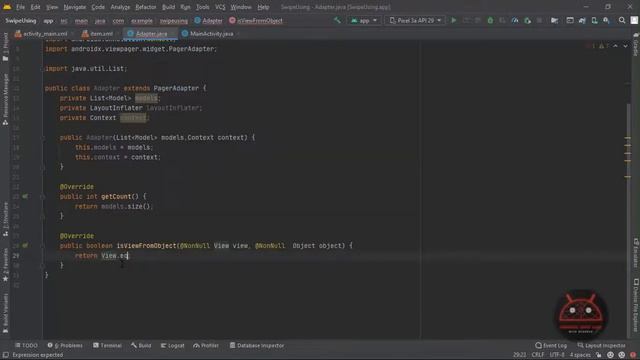
Task: Toggle the Device File Explorer window
Action: [x=636, y=305]
